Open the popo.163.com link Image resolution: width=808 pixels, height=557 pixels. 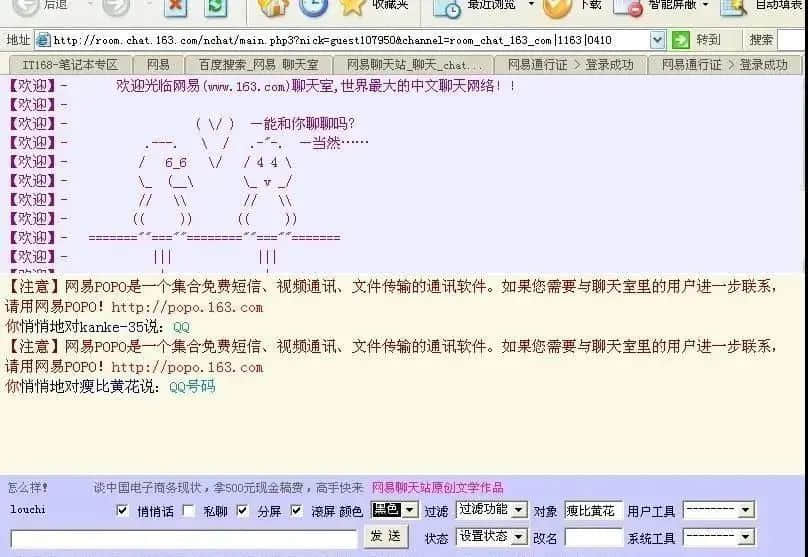pos(187,307)
